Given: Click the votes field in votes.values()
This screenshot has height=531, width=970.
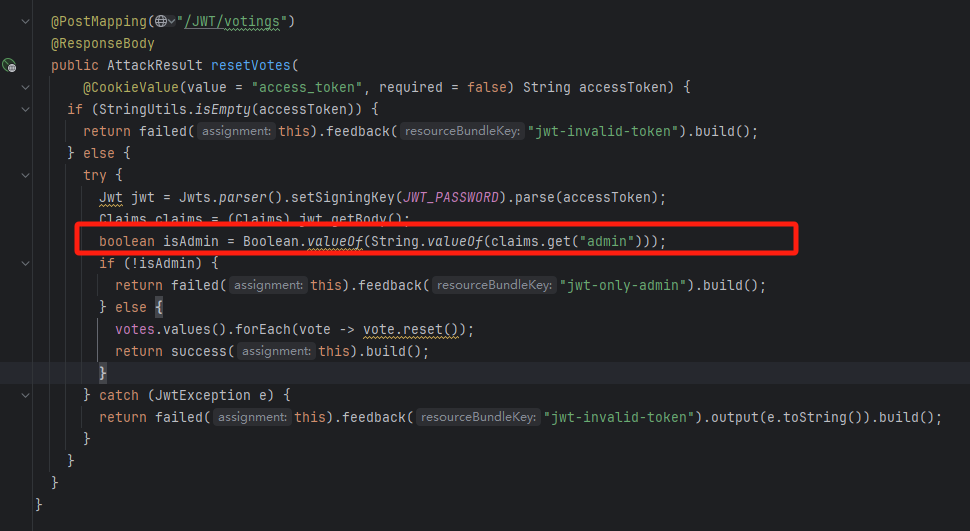Looking at the screenshot, I should coord(135,329).
